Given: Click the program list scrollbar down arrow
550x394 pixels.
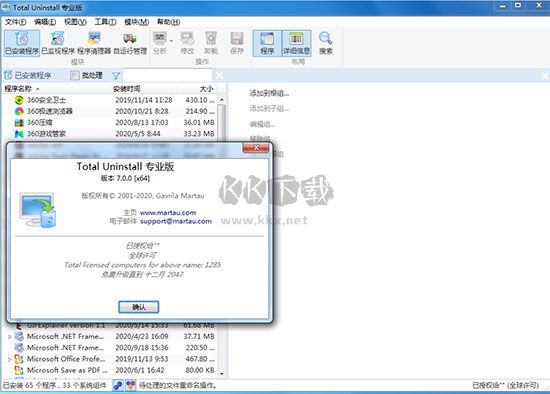Looking at the screenshot, I should tap(222, 374).
